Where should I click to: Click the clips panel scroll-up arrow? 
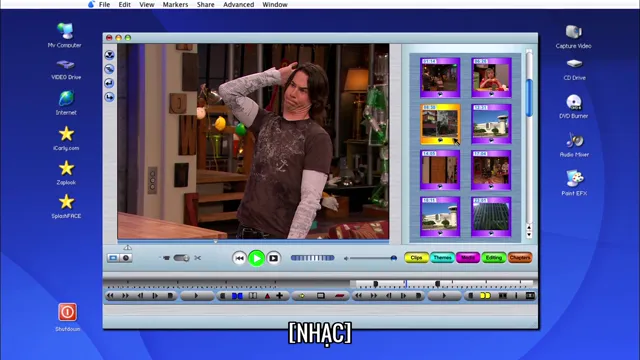pyautogui.click(x=529, y=227)
